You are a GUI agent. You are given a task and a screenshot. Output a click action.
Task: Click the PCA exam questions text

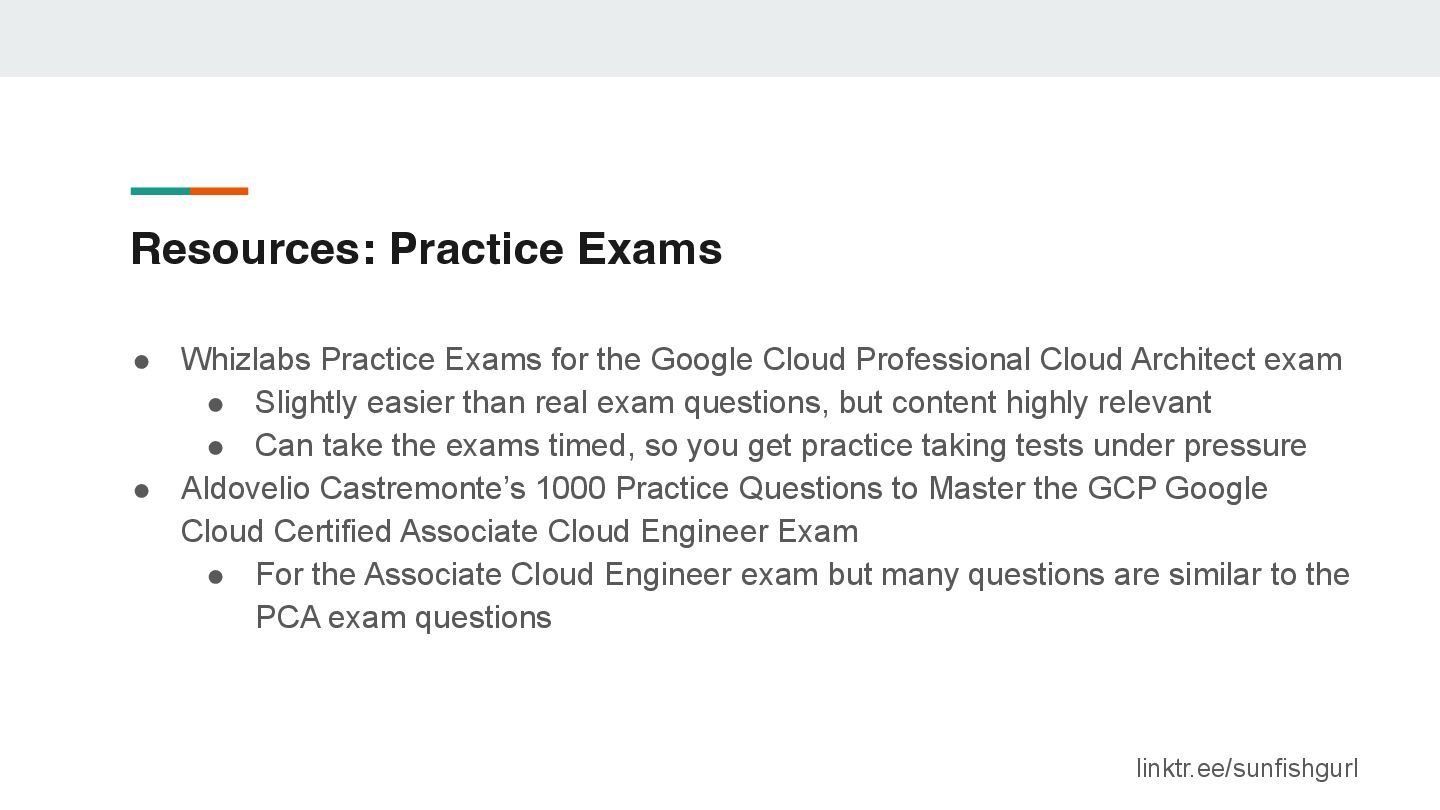404,617
